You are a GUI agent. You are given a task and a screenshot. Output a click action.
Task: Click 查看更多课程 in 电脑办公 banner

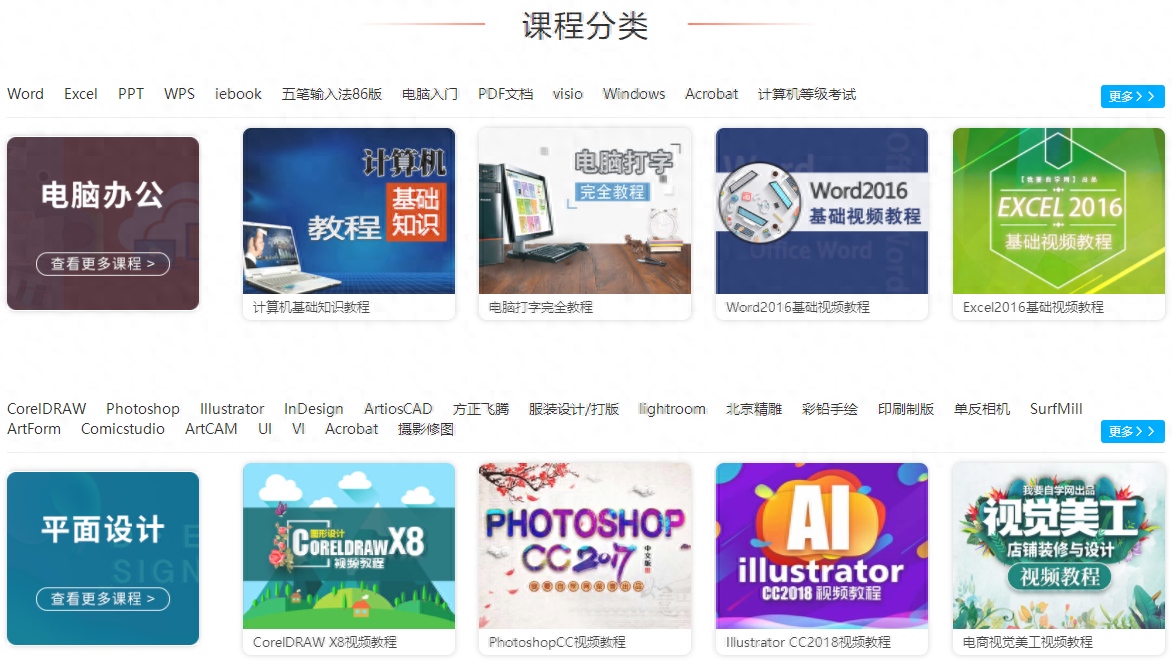(x=103, y=264)
